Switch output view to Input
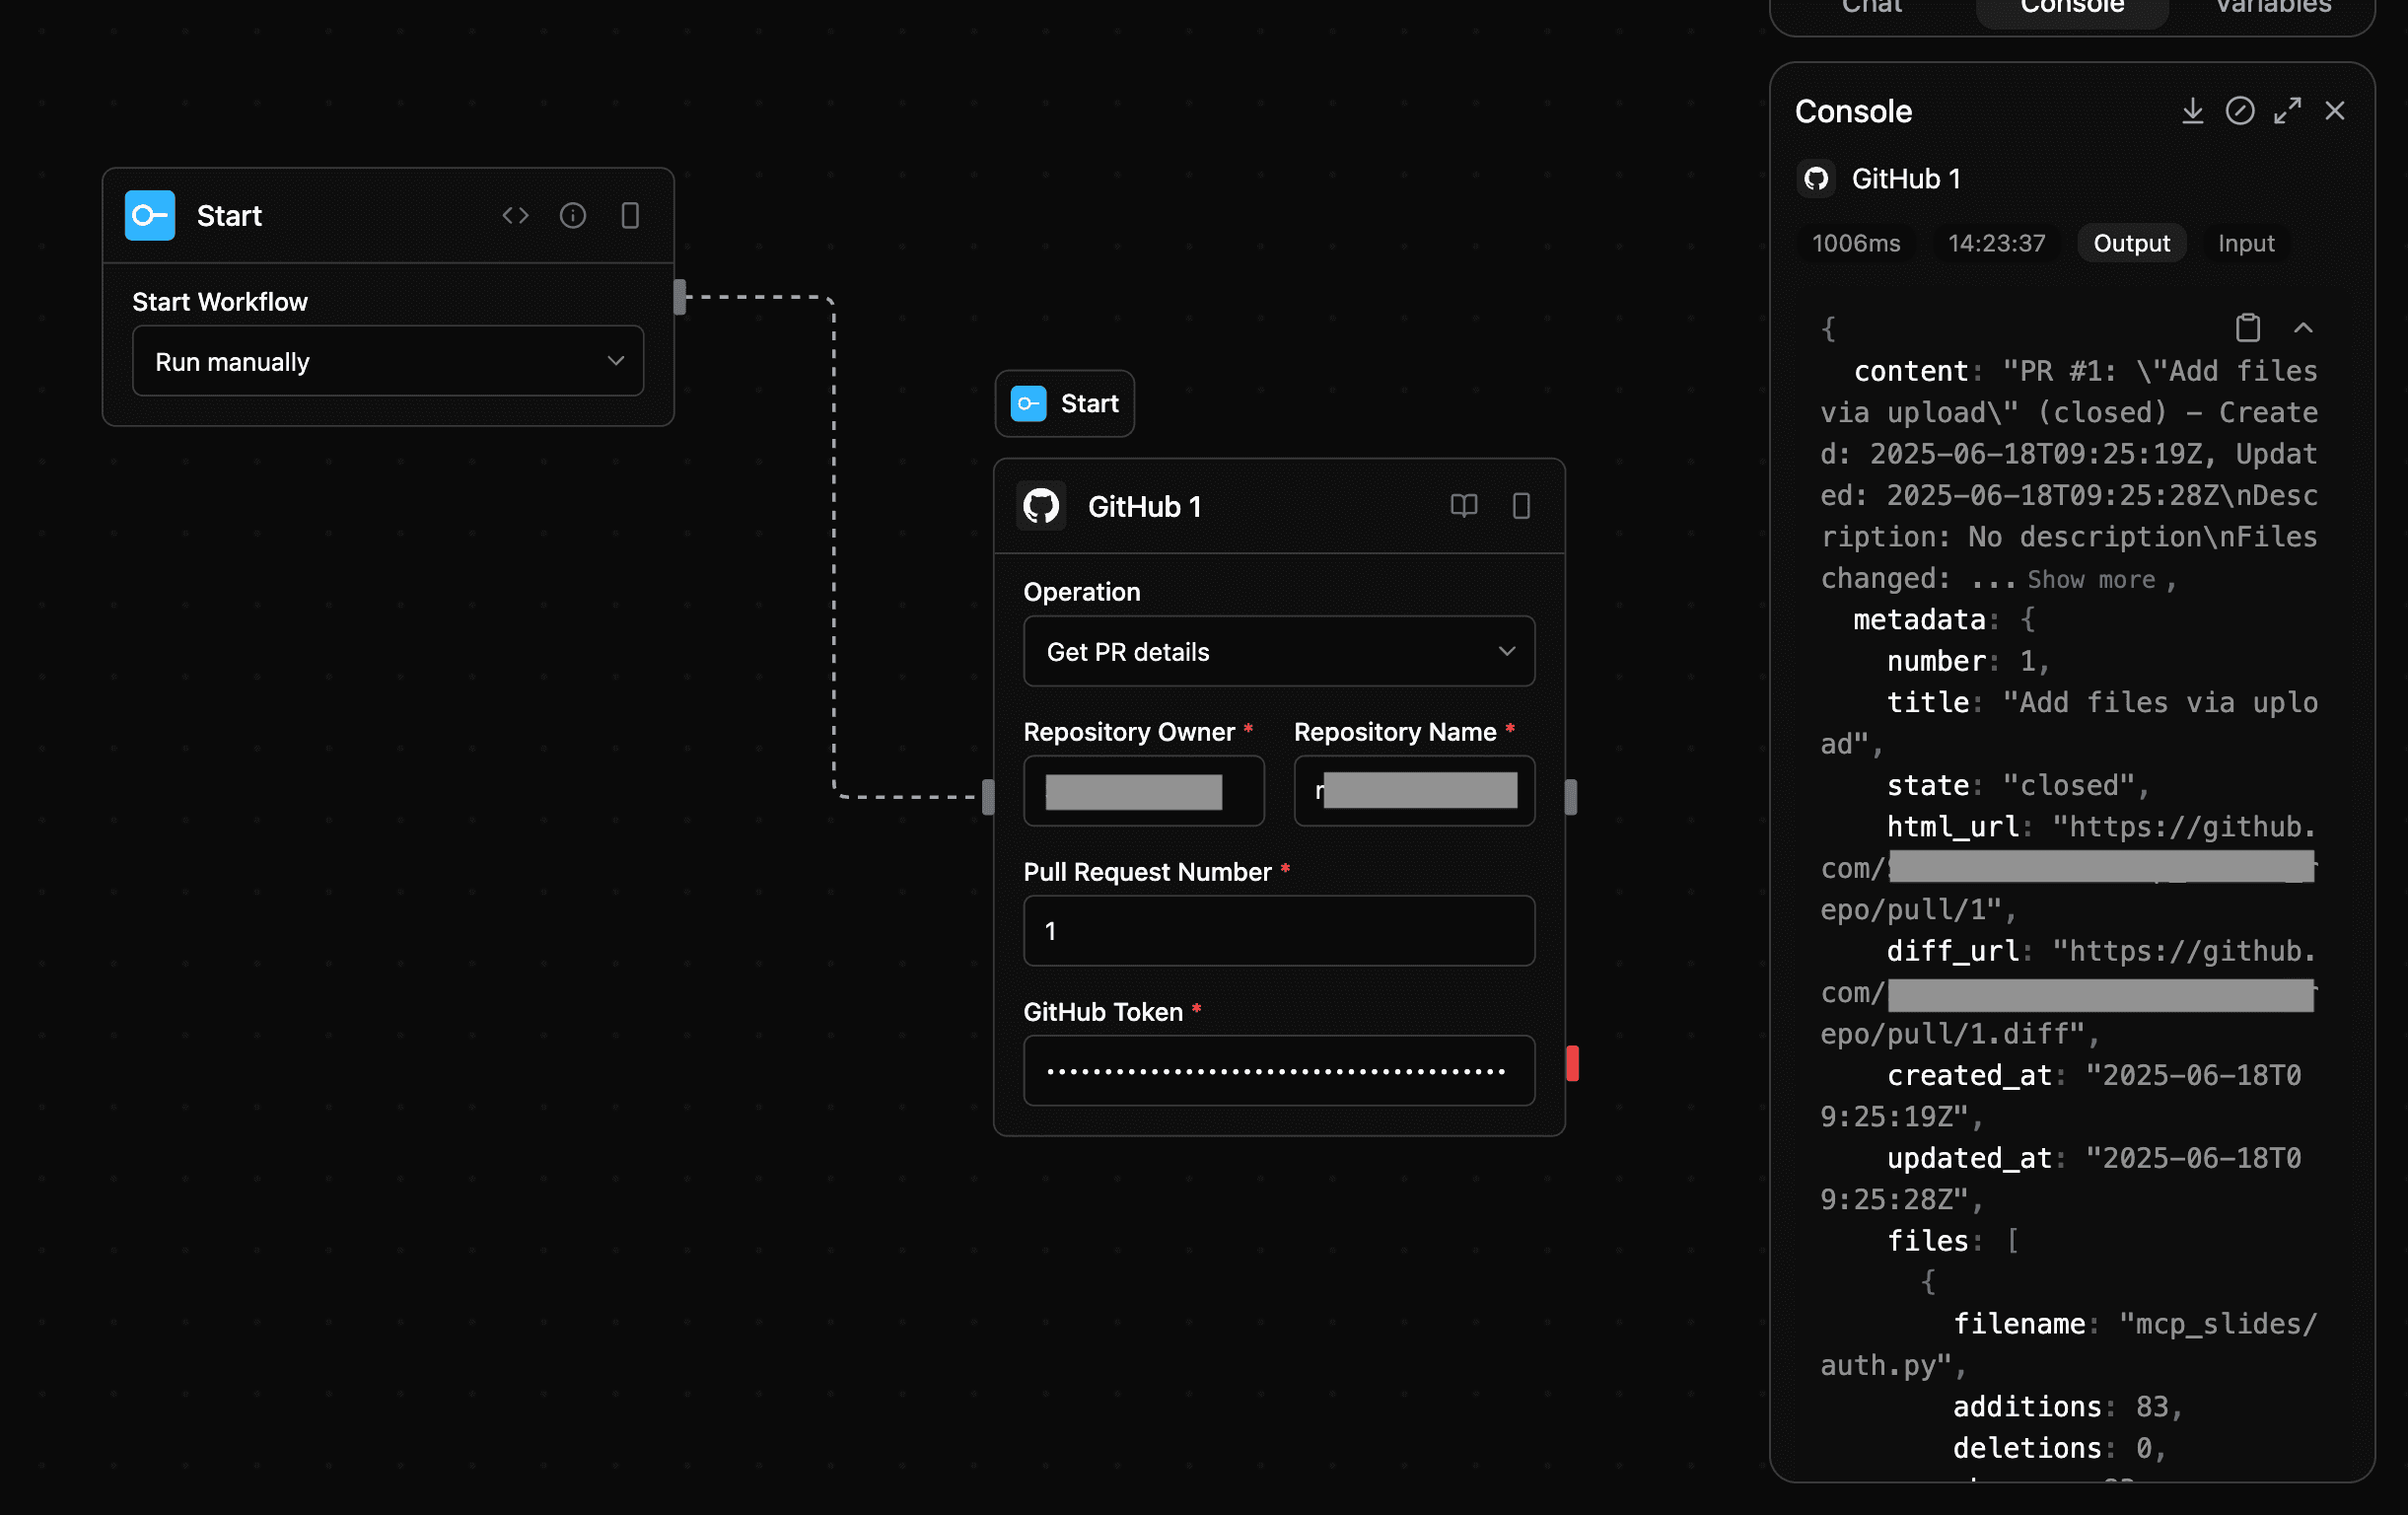The width and height of the screenshot is (2408, 1515). 2245,242
